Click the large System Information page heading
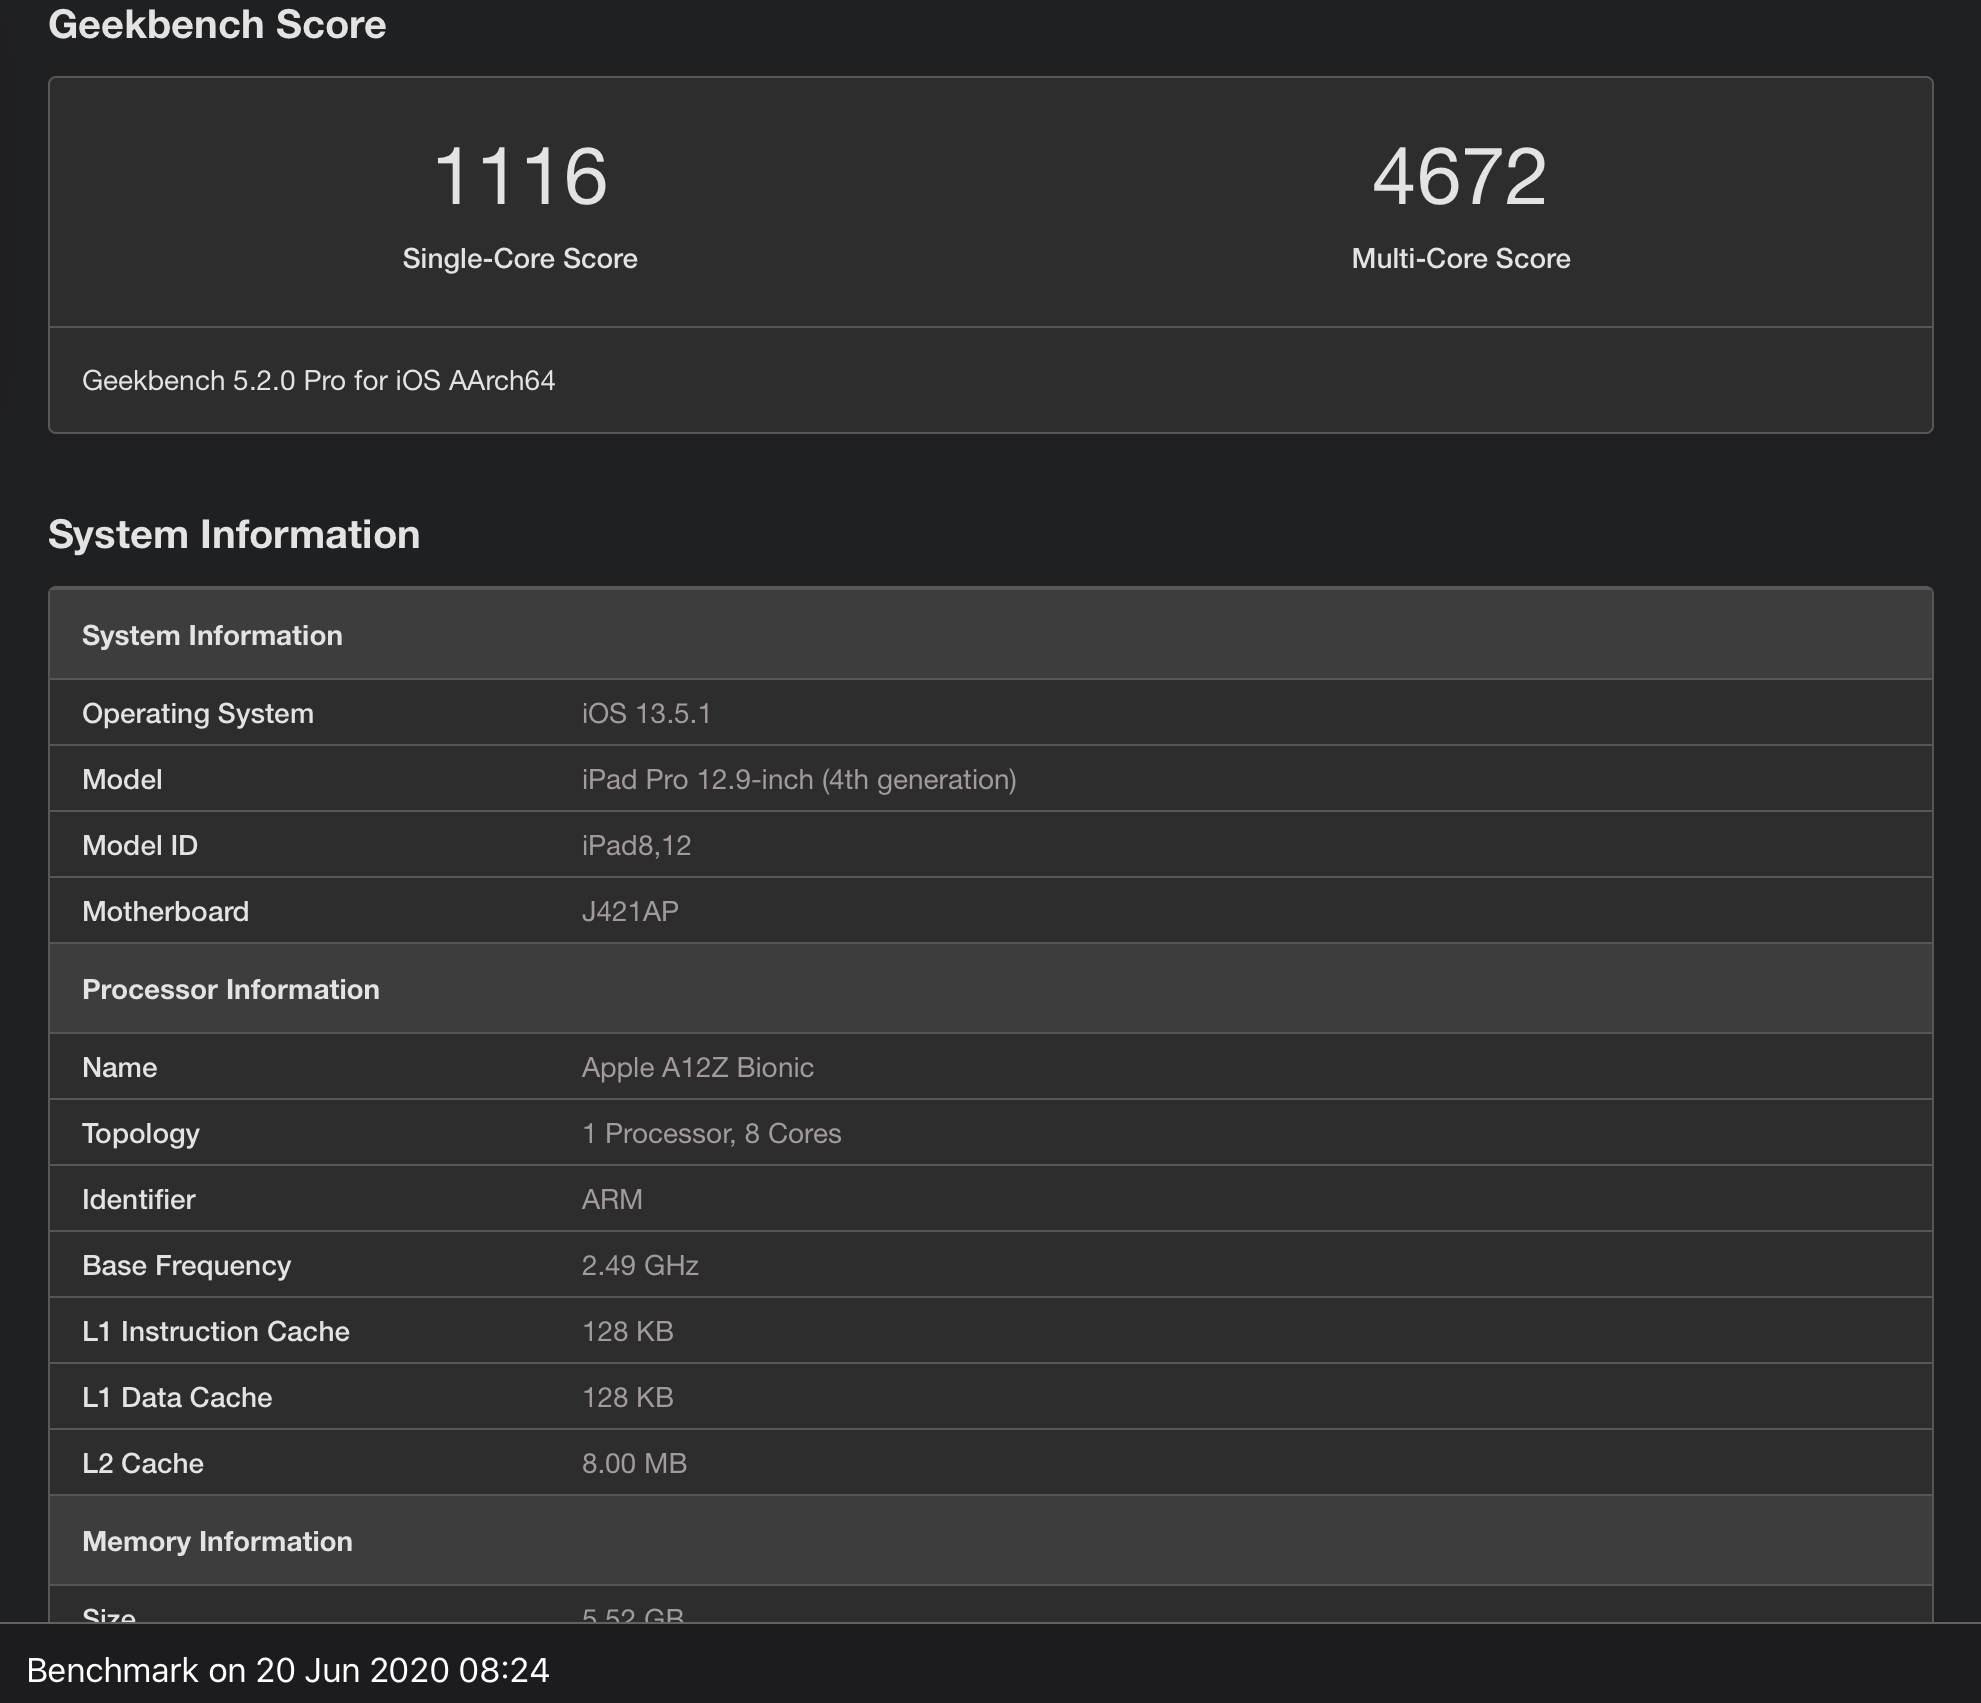Viewport: 1981px width, 1703px height. [x=234, y=535]
